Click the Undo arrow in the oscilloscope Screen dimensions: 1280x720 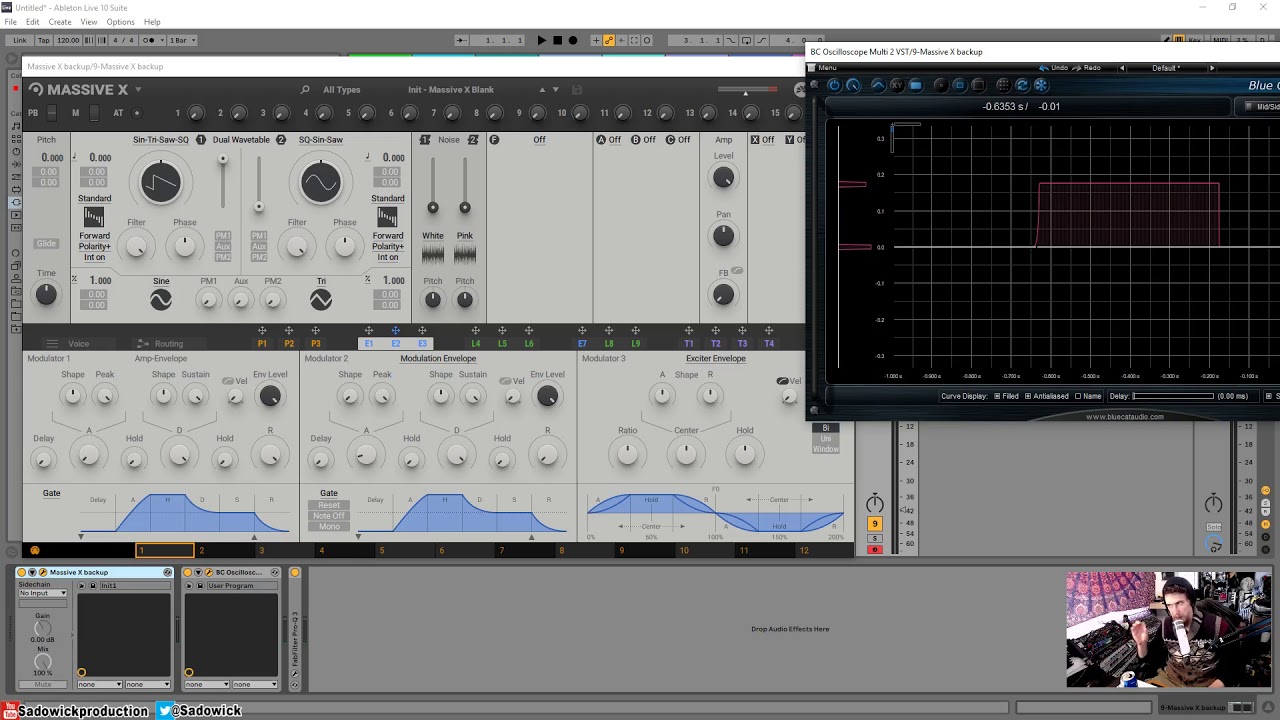click(x=1044, y=68)
